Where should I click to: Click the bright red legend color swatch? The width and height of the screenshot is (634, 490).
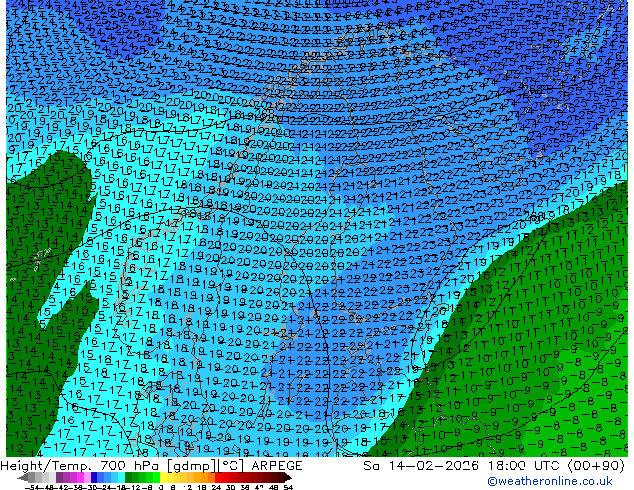(x=218, y=478)
